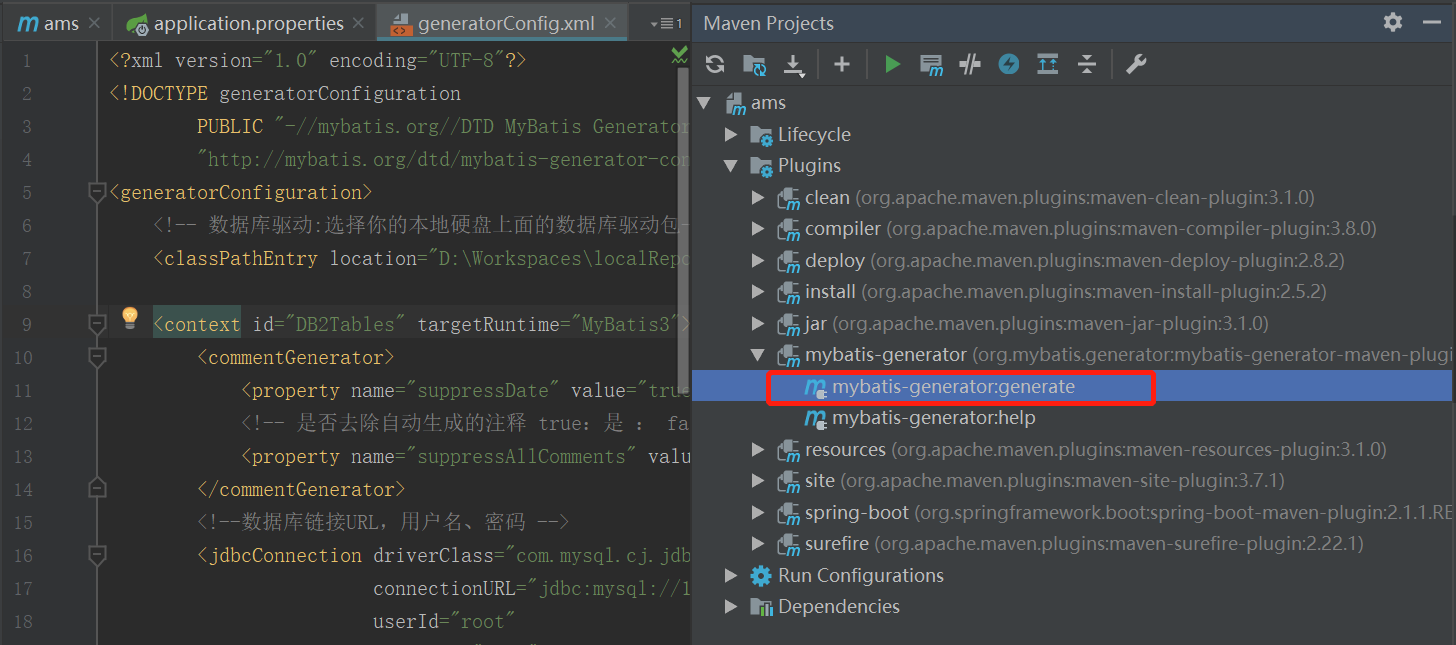Click Show Dependencies icon in Maven toolbar

tap(1048, 64)
